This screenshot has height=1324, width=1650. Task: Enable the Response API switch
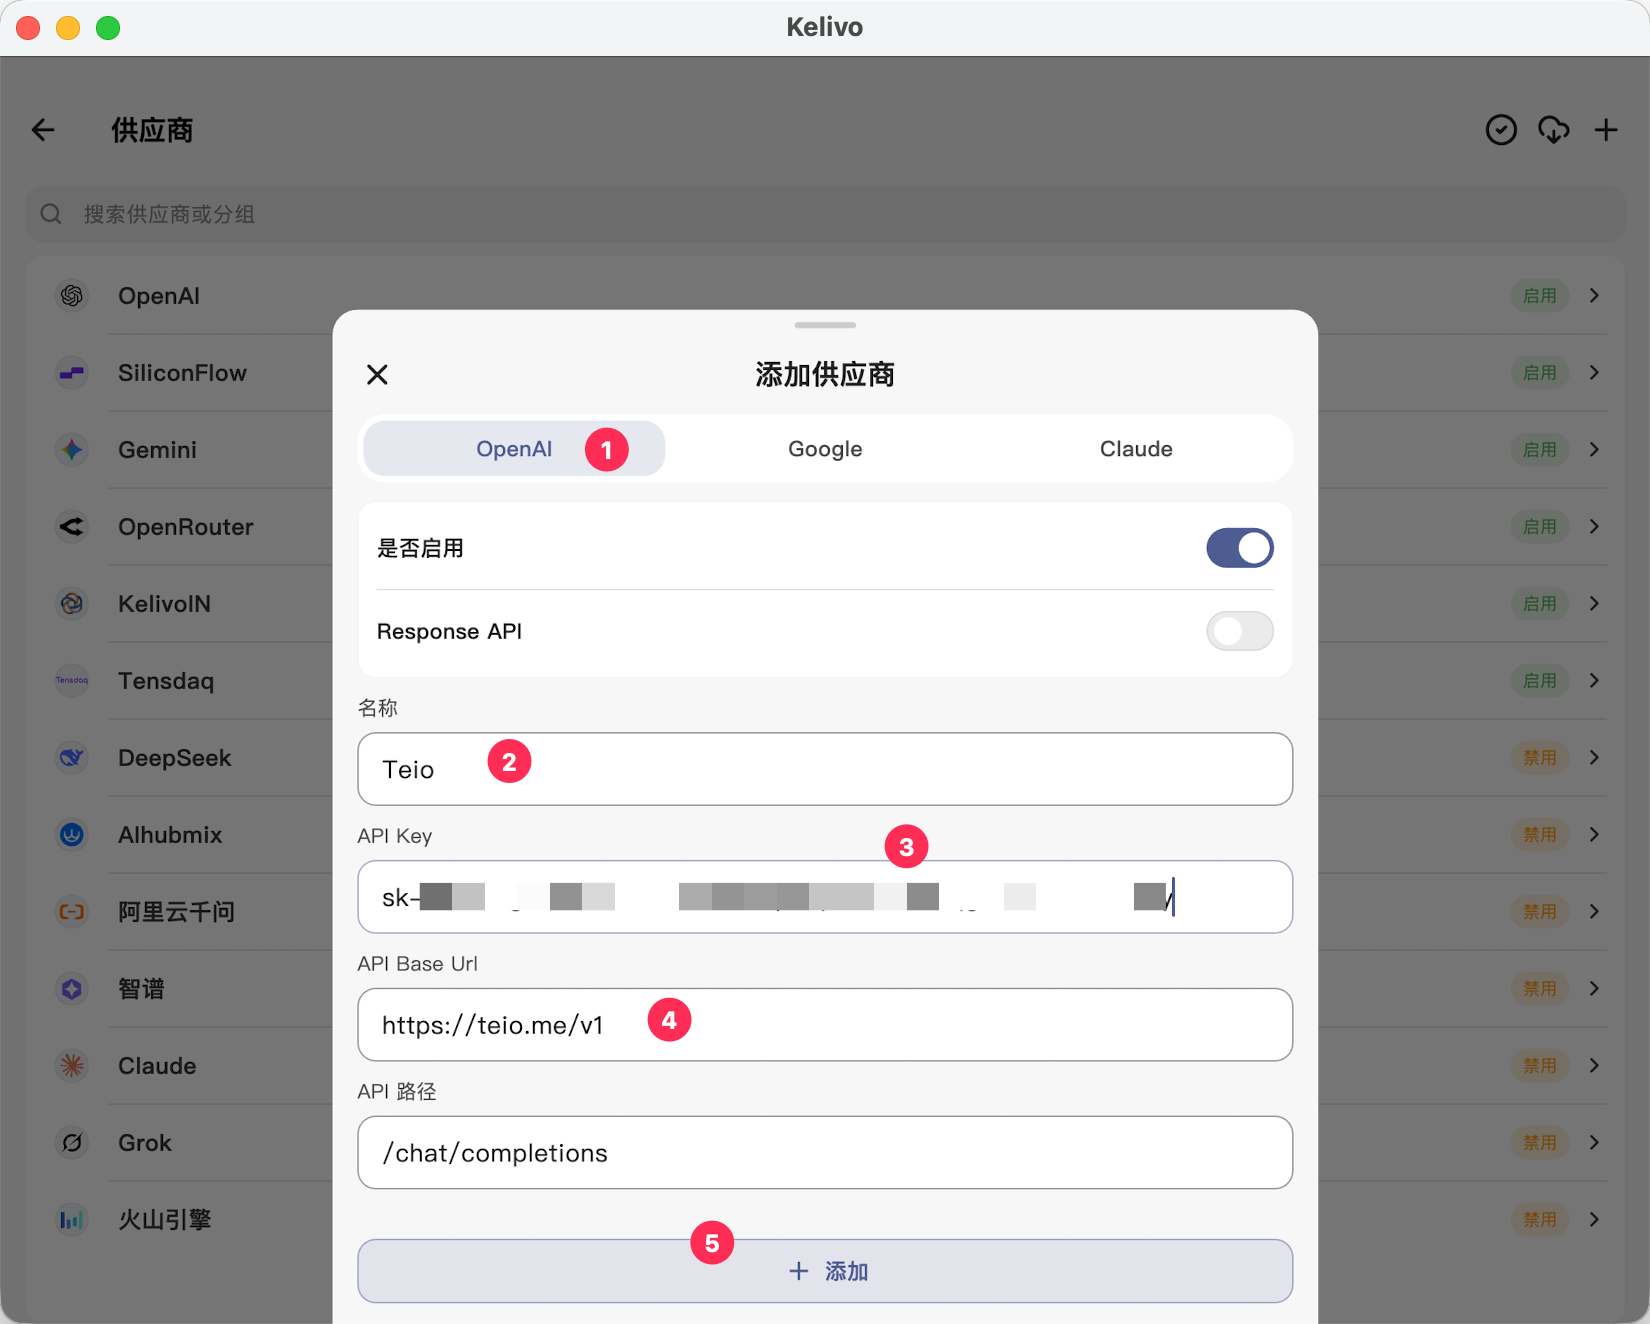(x=1240, y=632)
